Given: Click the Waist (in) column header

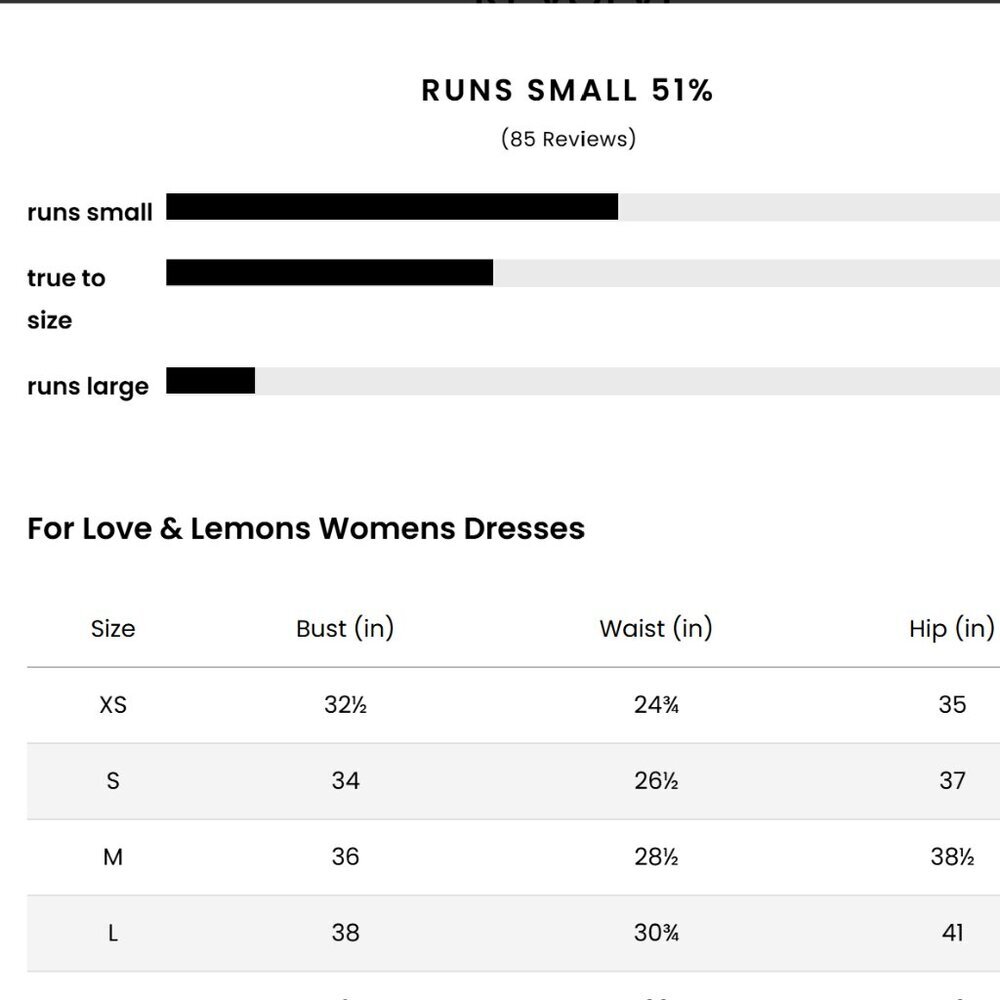Looking at the screenshot, I should (x=656, y=628).
